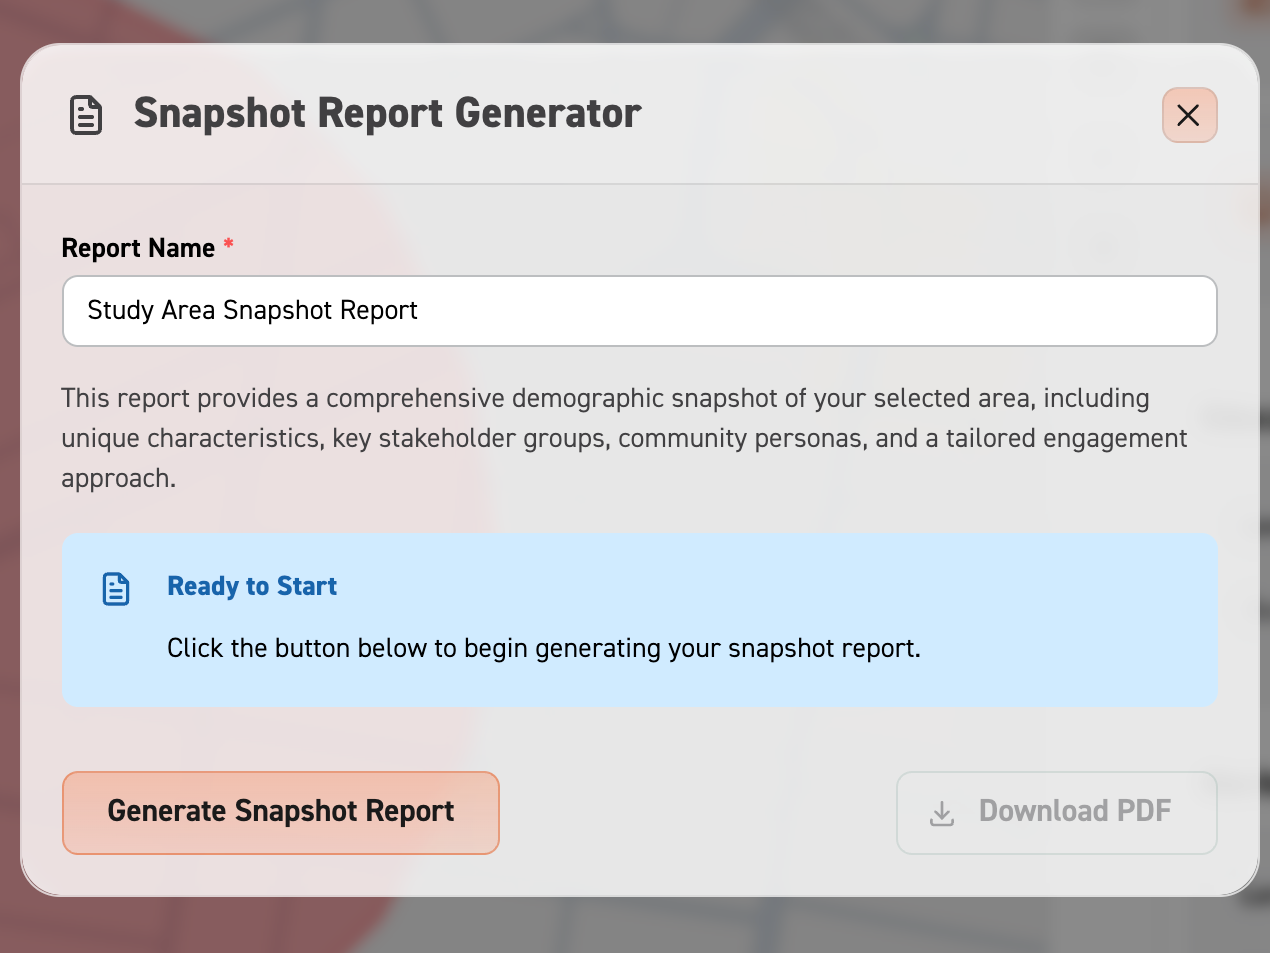Click Generate Snapshot Report button
Viewport: 1270px width, 953px height.
[281, 812]
